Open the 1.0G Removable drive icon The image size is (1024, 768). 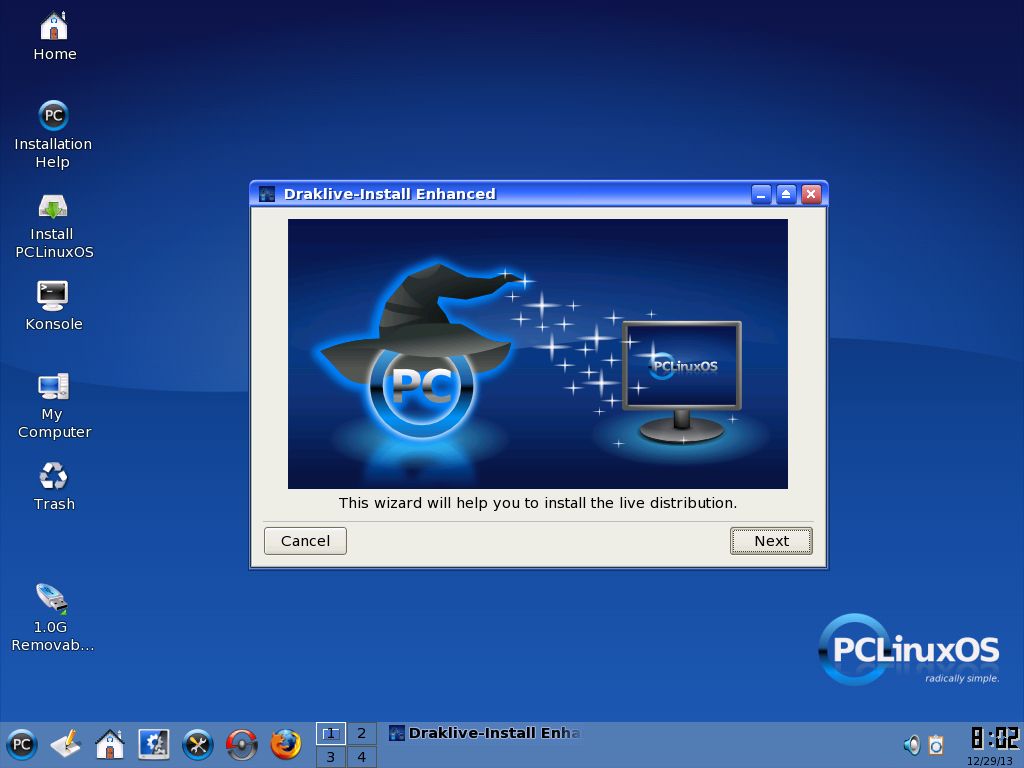[52, 618]
